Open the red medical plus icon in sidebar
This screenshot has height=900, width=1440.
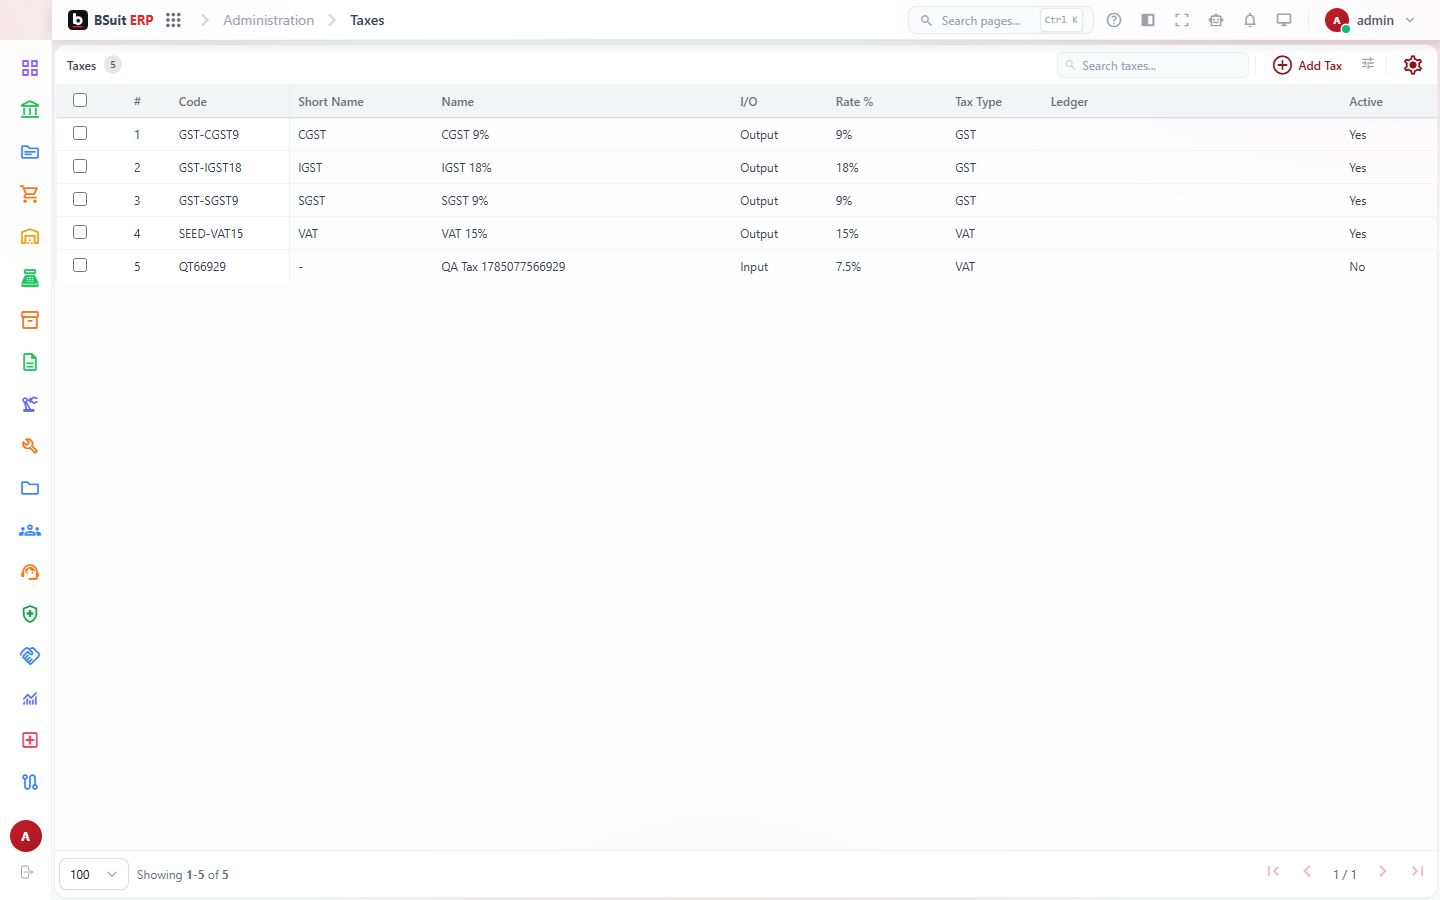[x=30, y=740]
